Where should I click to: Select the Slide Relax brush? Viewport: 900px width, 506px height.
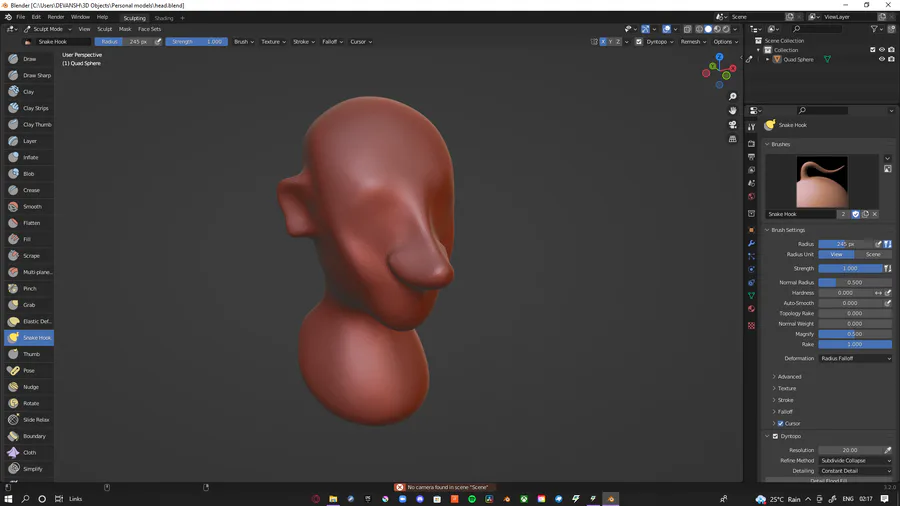[x=29, y=420]
